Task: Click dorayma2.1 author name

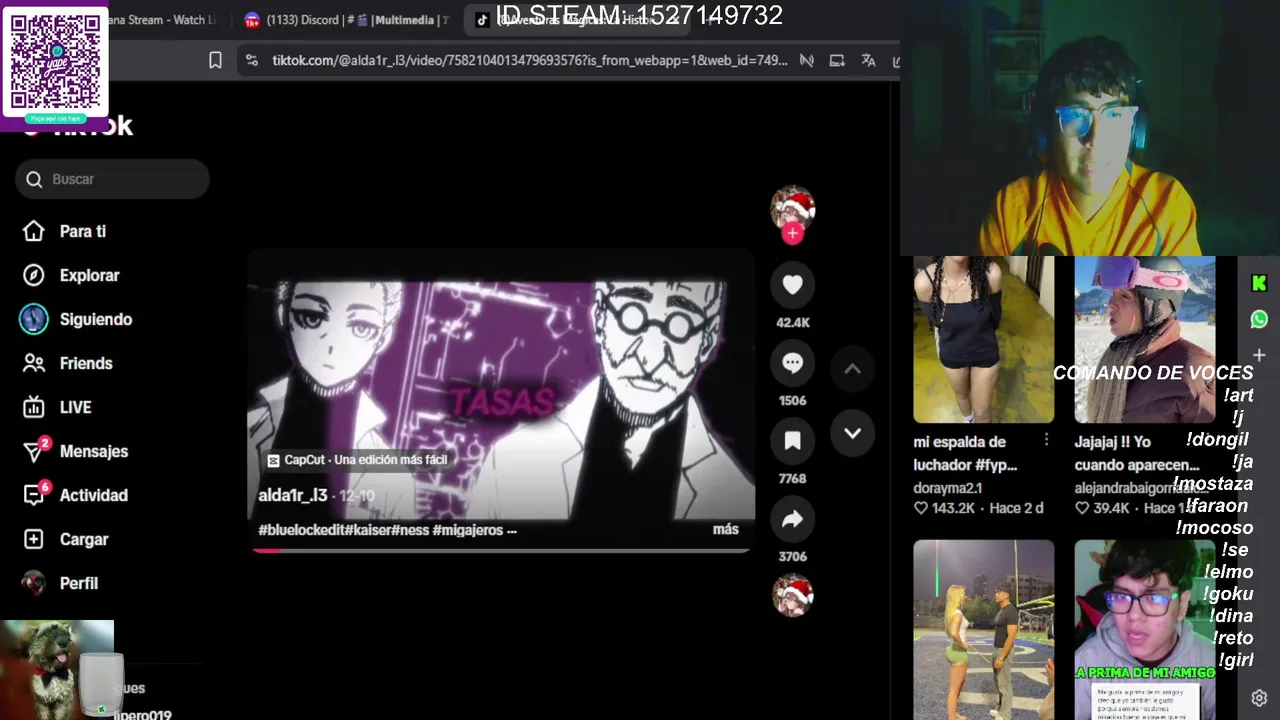Action: click(947, 488)
